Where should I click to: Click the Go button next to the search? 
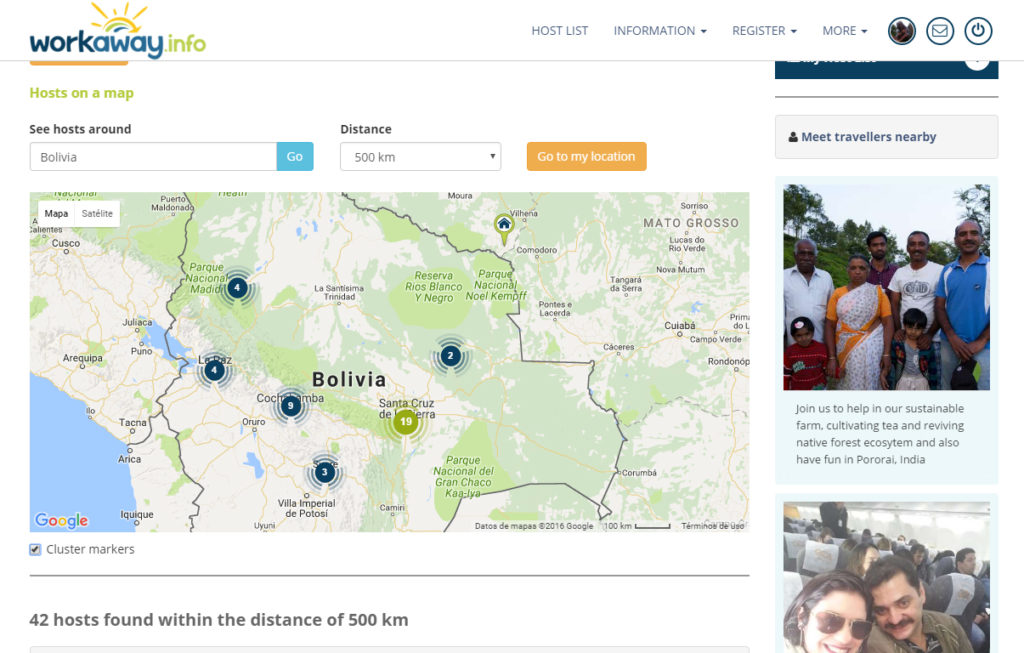pos(295,157)
